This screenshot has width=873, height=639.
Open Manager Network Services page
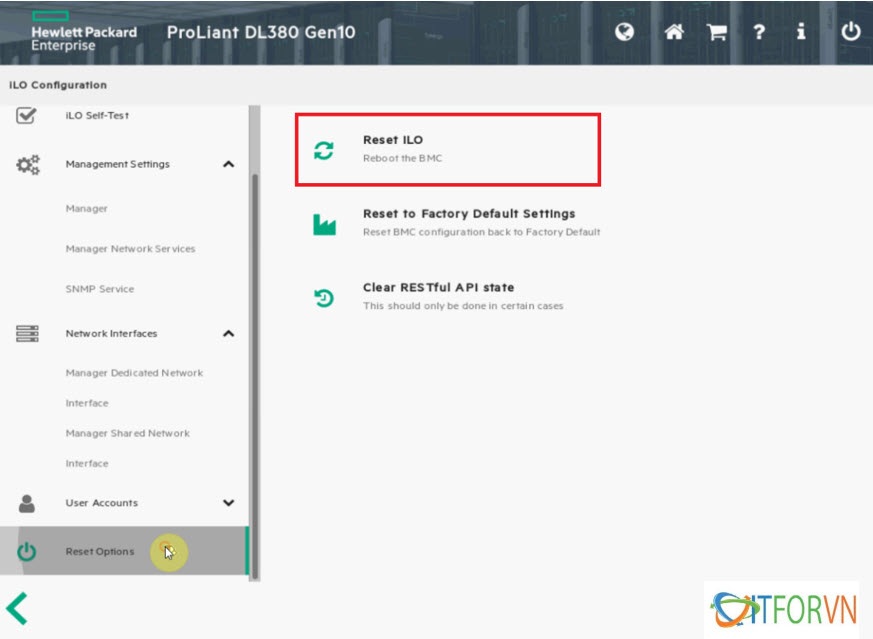tap(130, 249)
